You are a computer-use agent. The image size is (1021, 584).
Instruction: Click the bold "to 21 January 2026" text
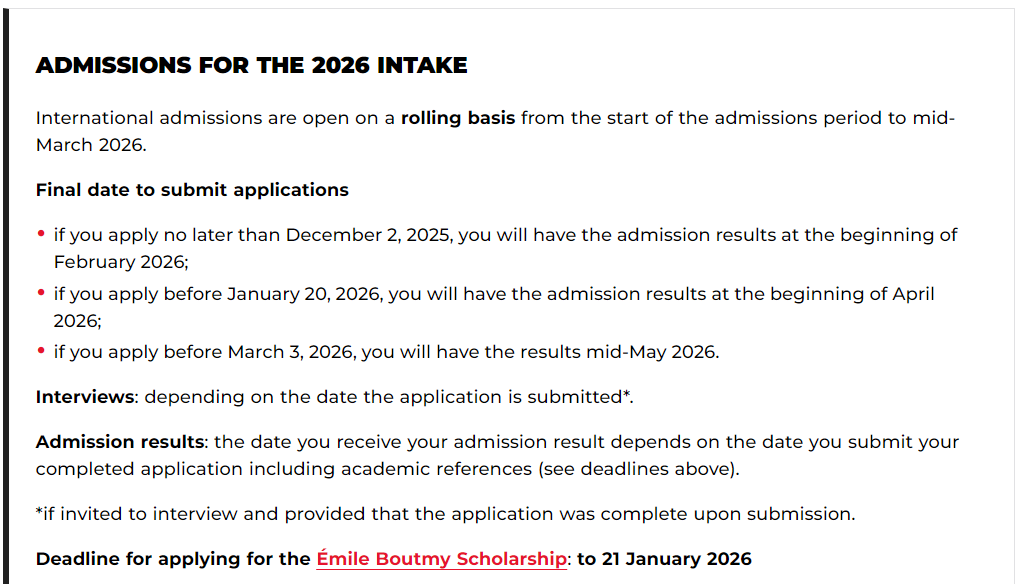coord(664,559)
